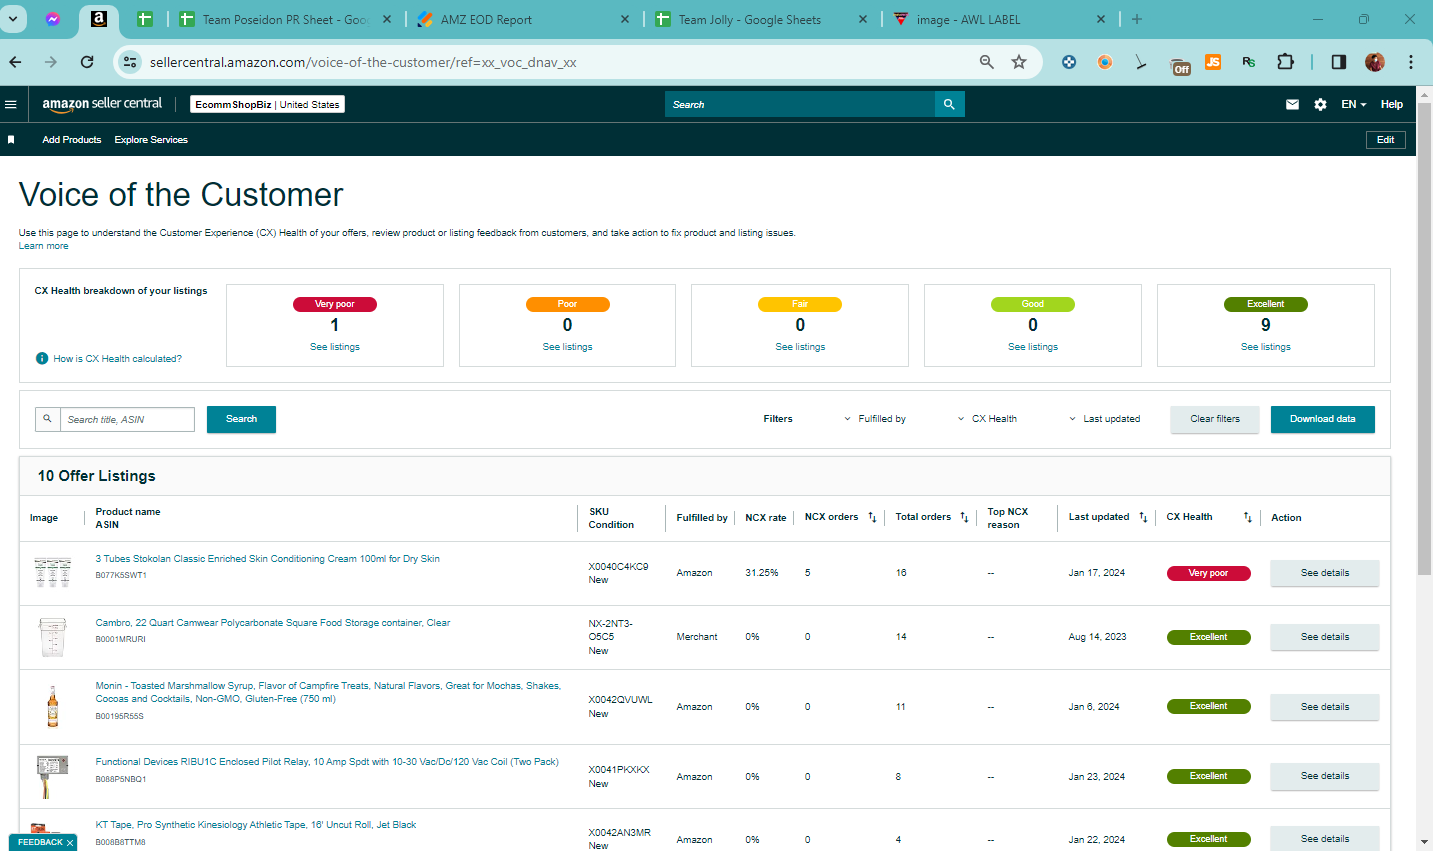
Task: Bookmark this page with the star icon
Action: 1019,62
